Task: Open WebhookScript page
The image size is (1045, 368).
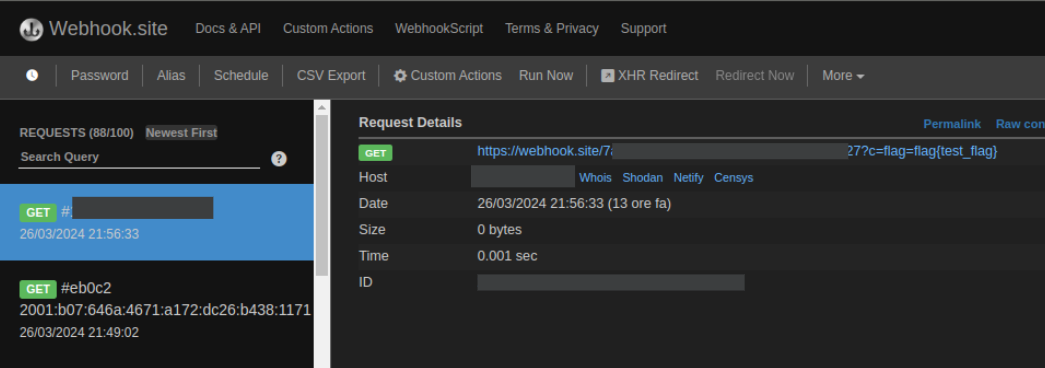Action: (439, 29)
